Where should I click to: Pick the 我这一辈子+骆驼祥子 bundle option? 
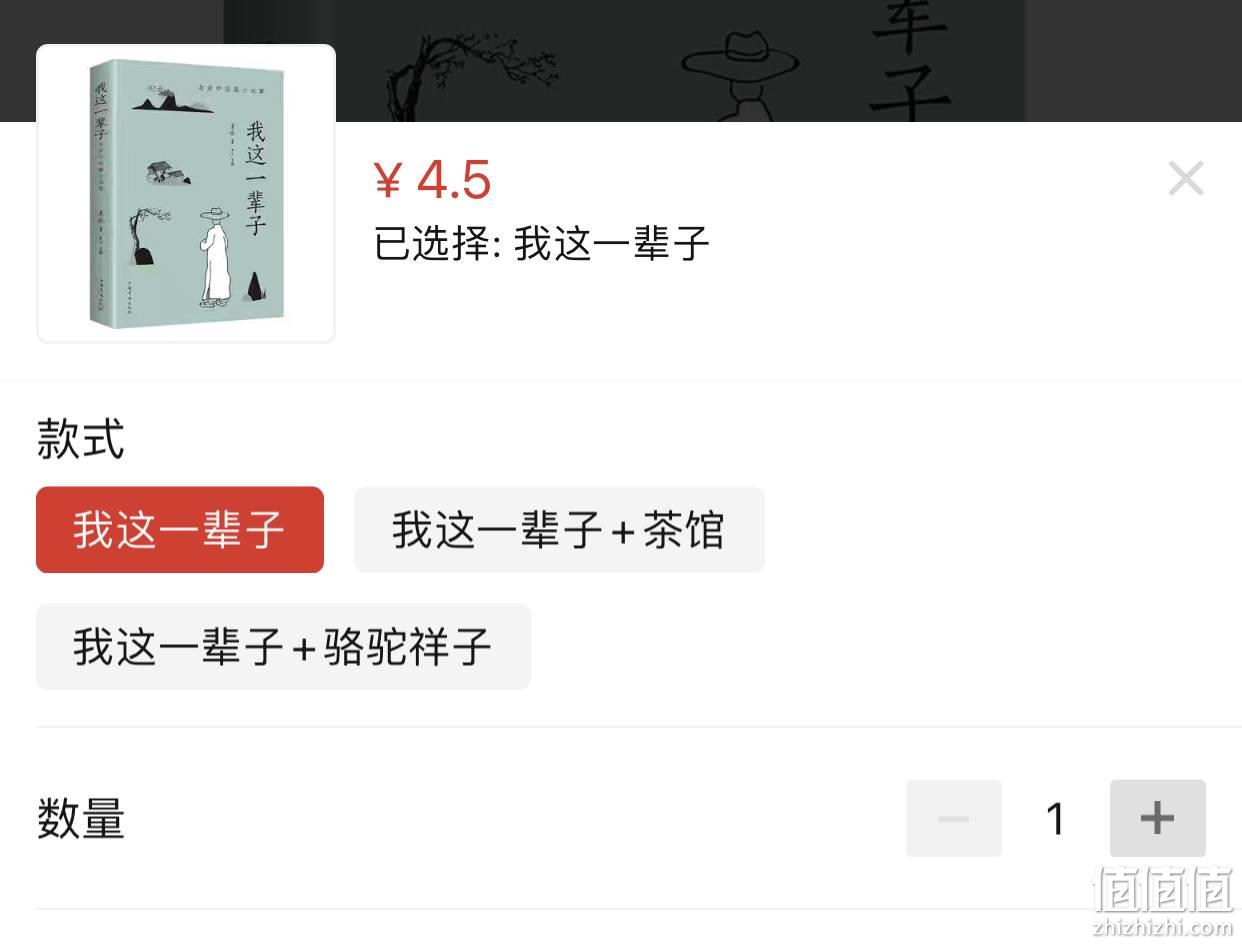point(283,647)
